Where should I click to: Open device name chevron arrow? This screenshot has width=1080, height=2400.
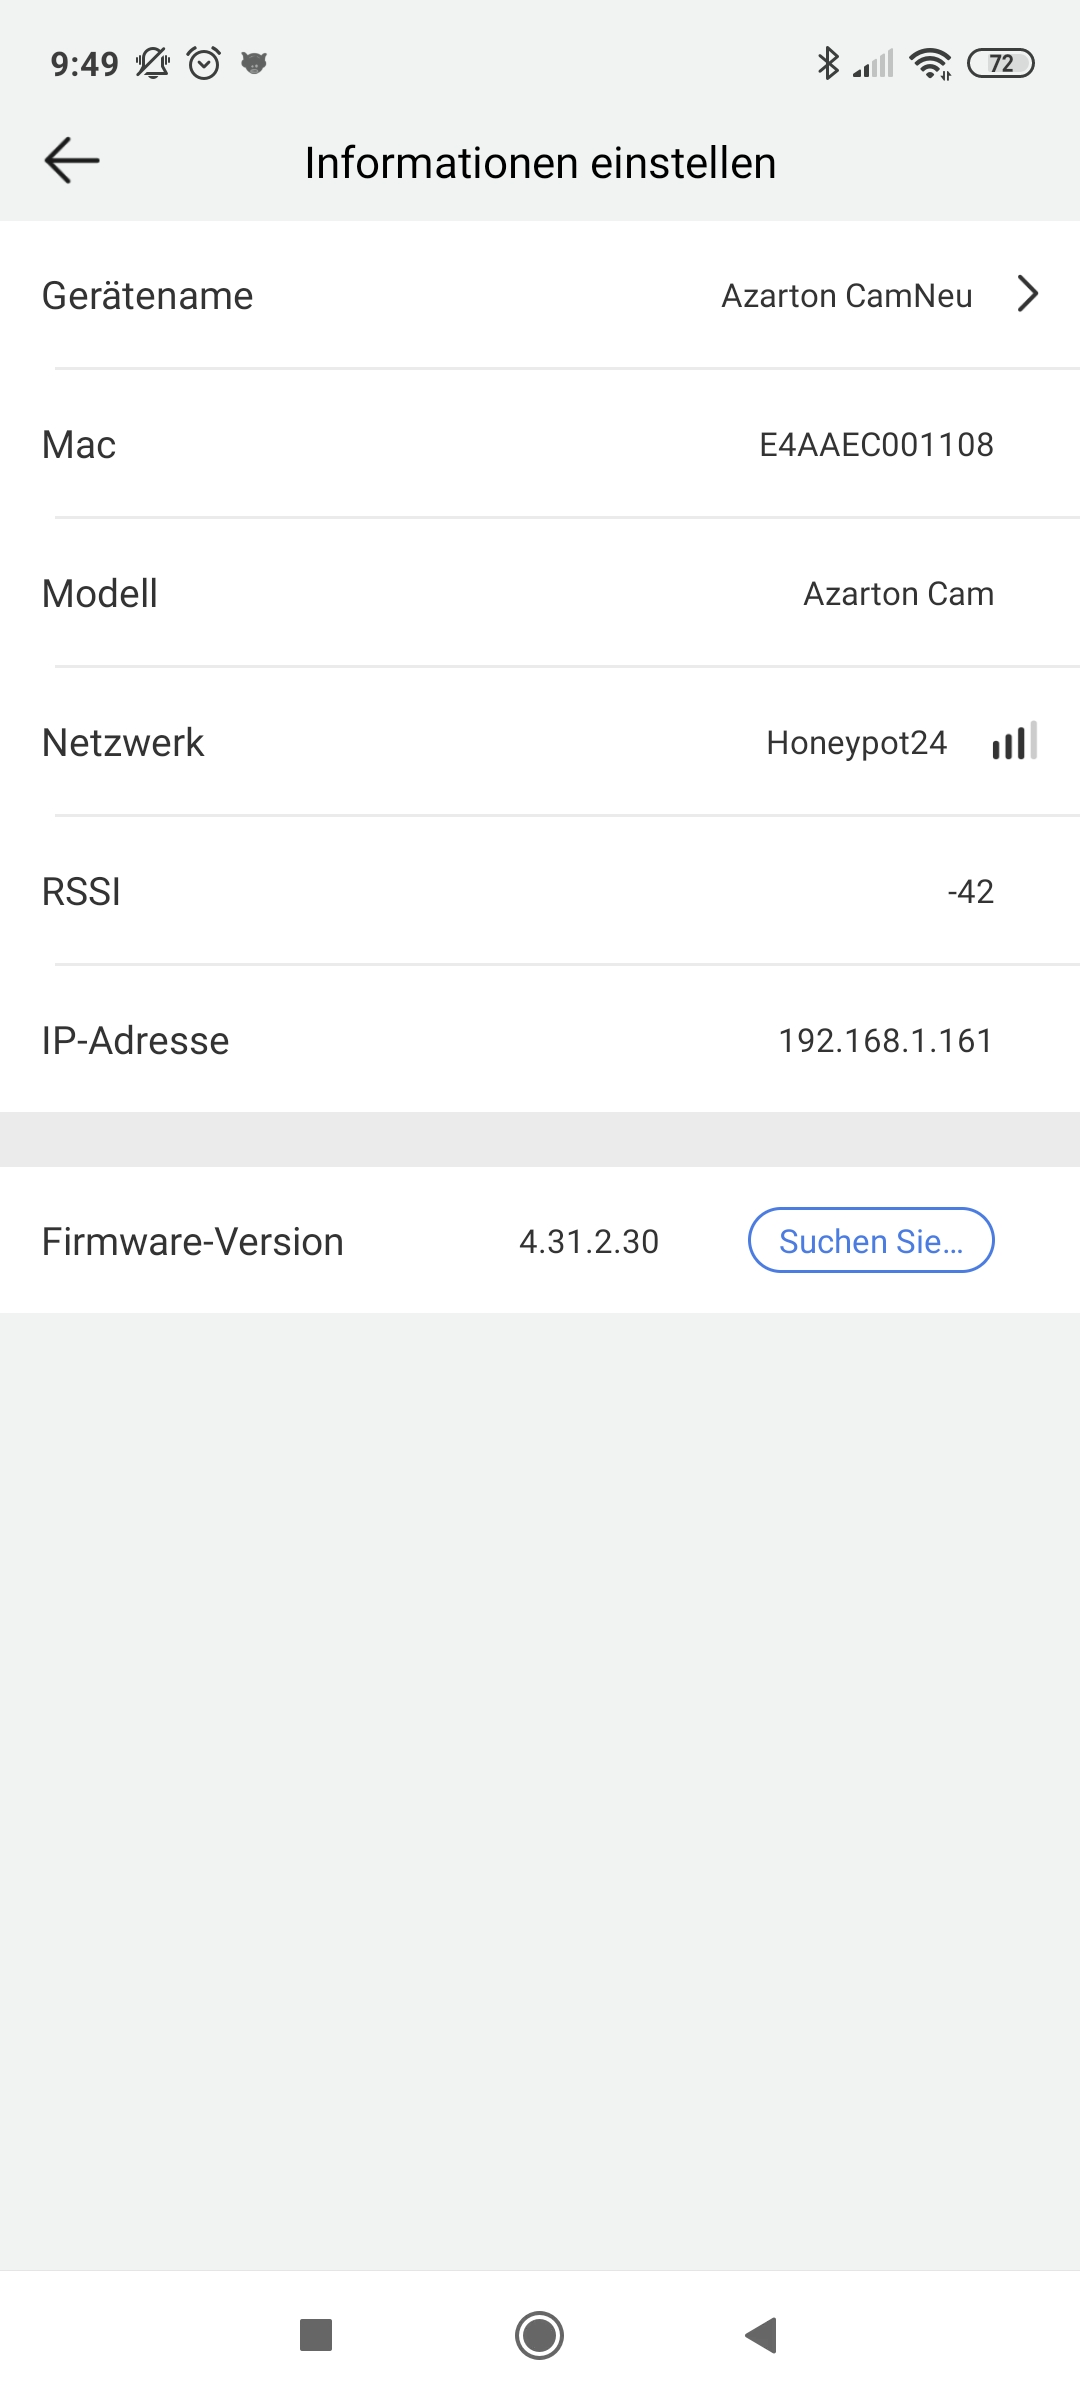click(1027, 294)
